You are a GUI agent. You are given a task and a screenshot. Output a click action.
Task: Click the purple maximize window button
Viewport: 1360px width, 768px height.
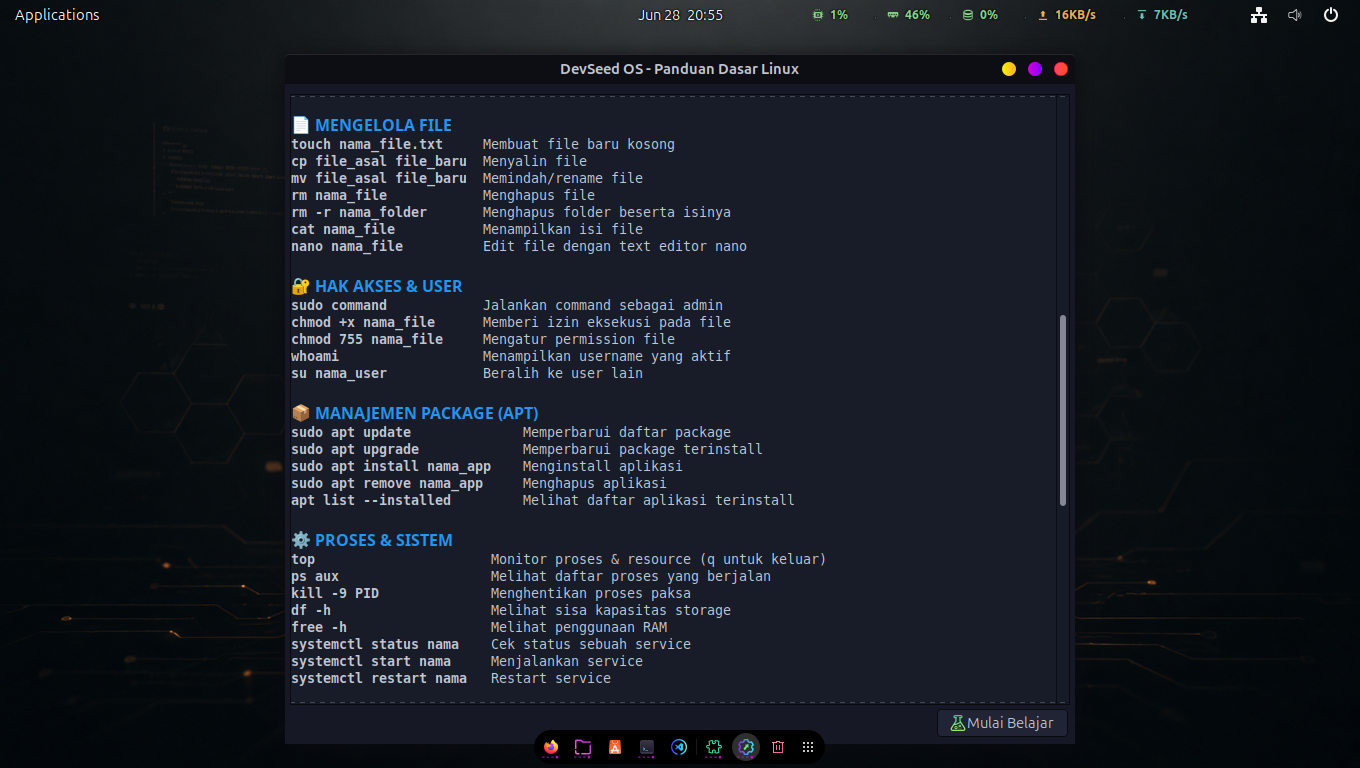click(x=1035, y=69)
